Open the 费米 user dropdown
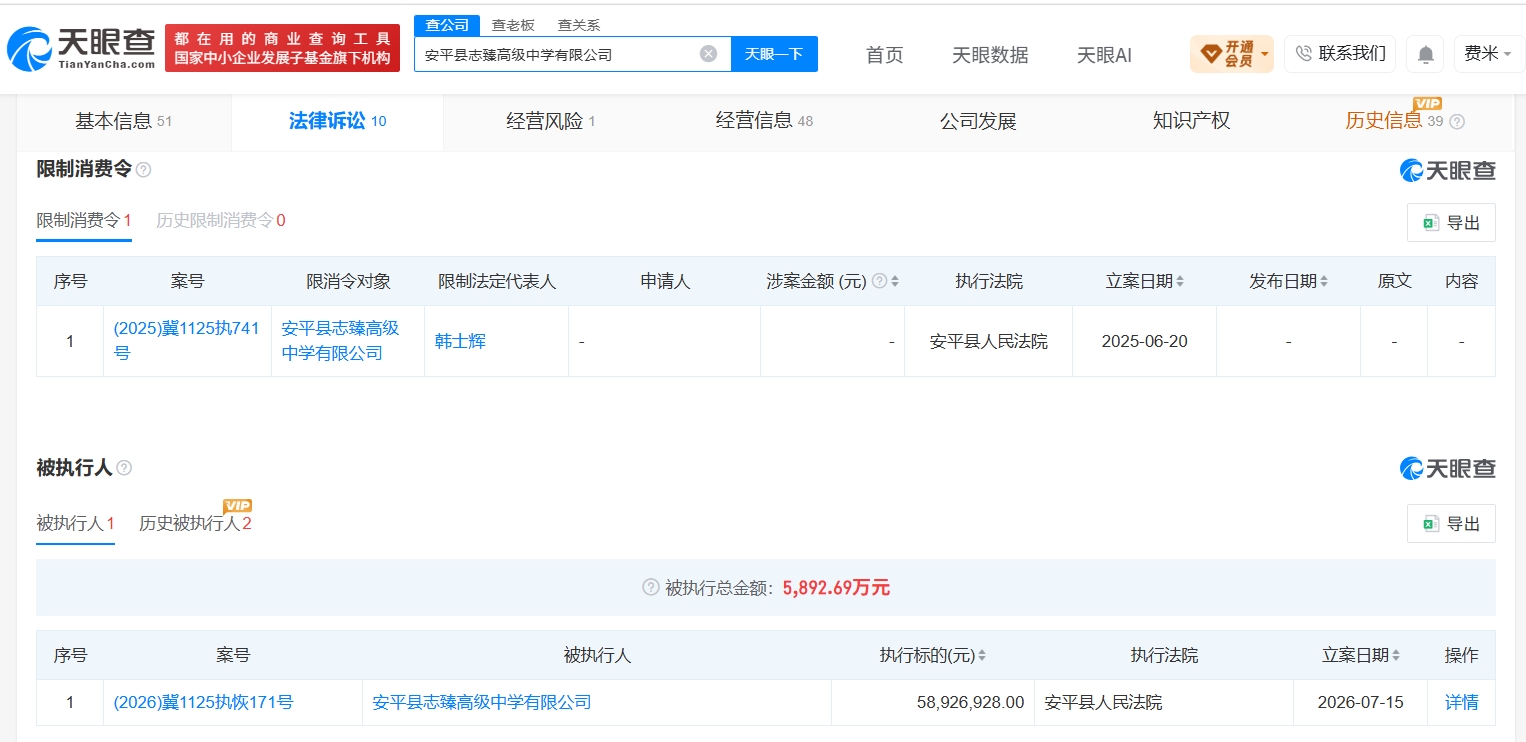This screenshot has height=742, width=1526. click(1489, 54)
